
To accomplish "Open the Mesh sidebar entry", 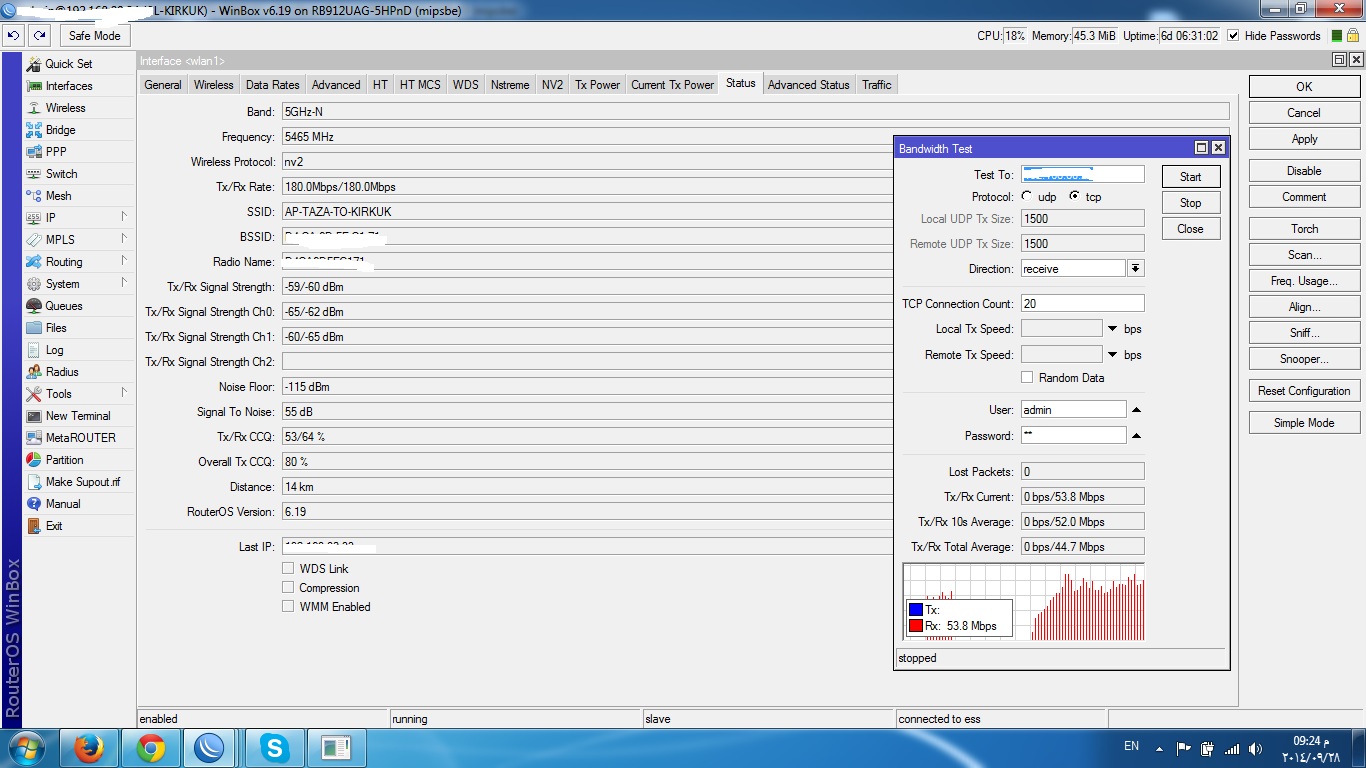I will coord(58,195).
